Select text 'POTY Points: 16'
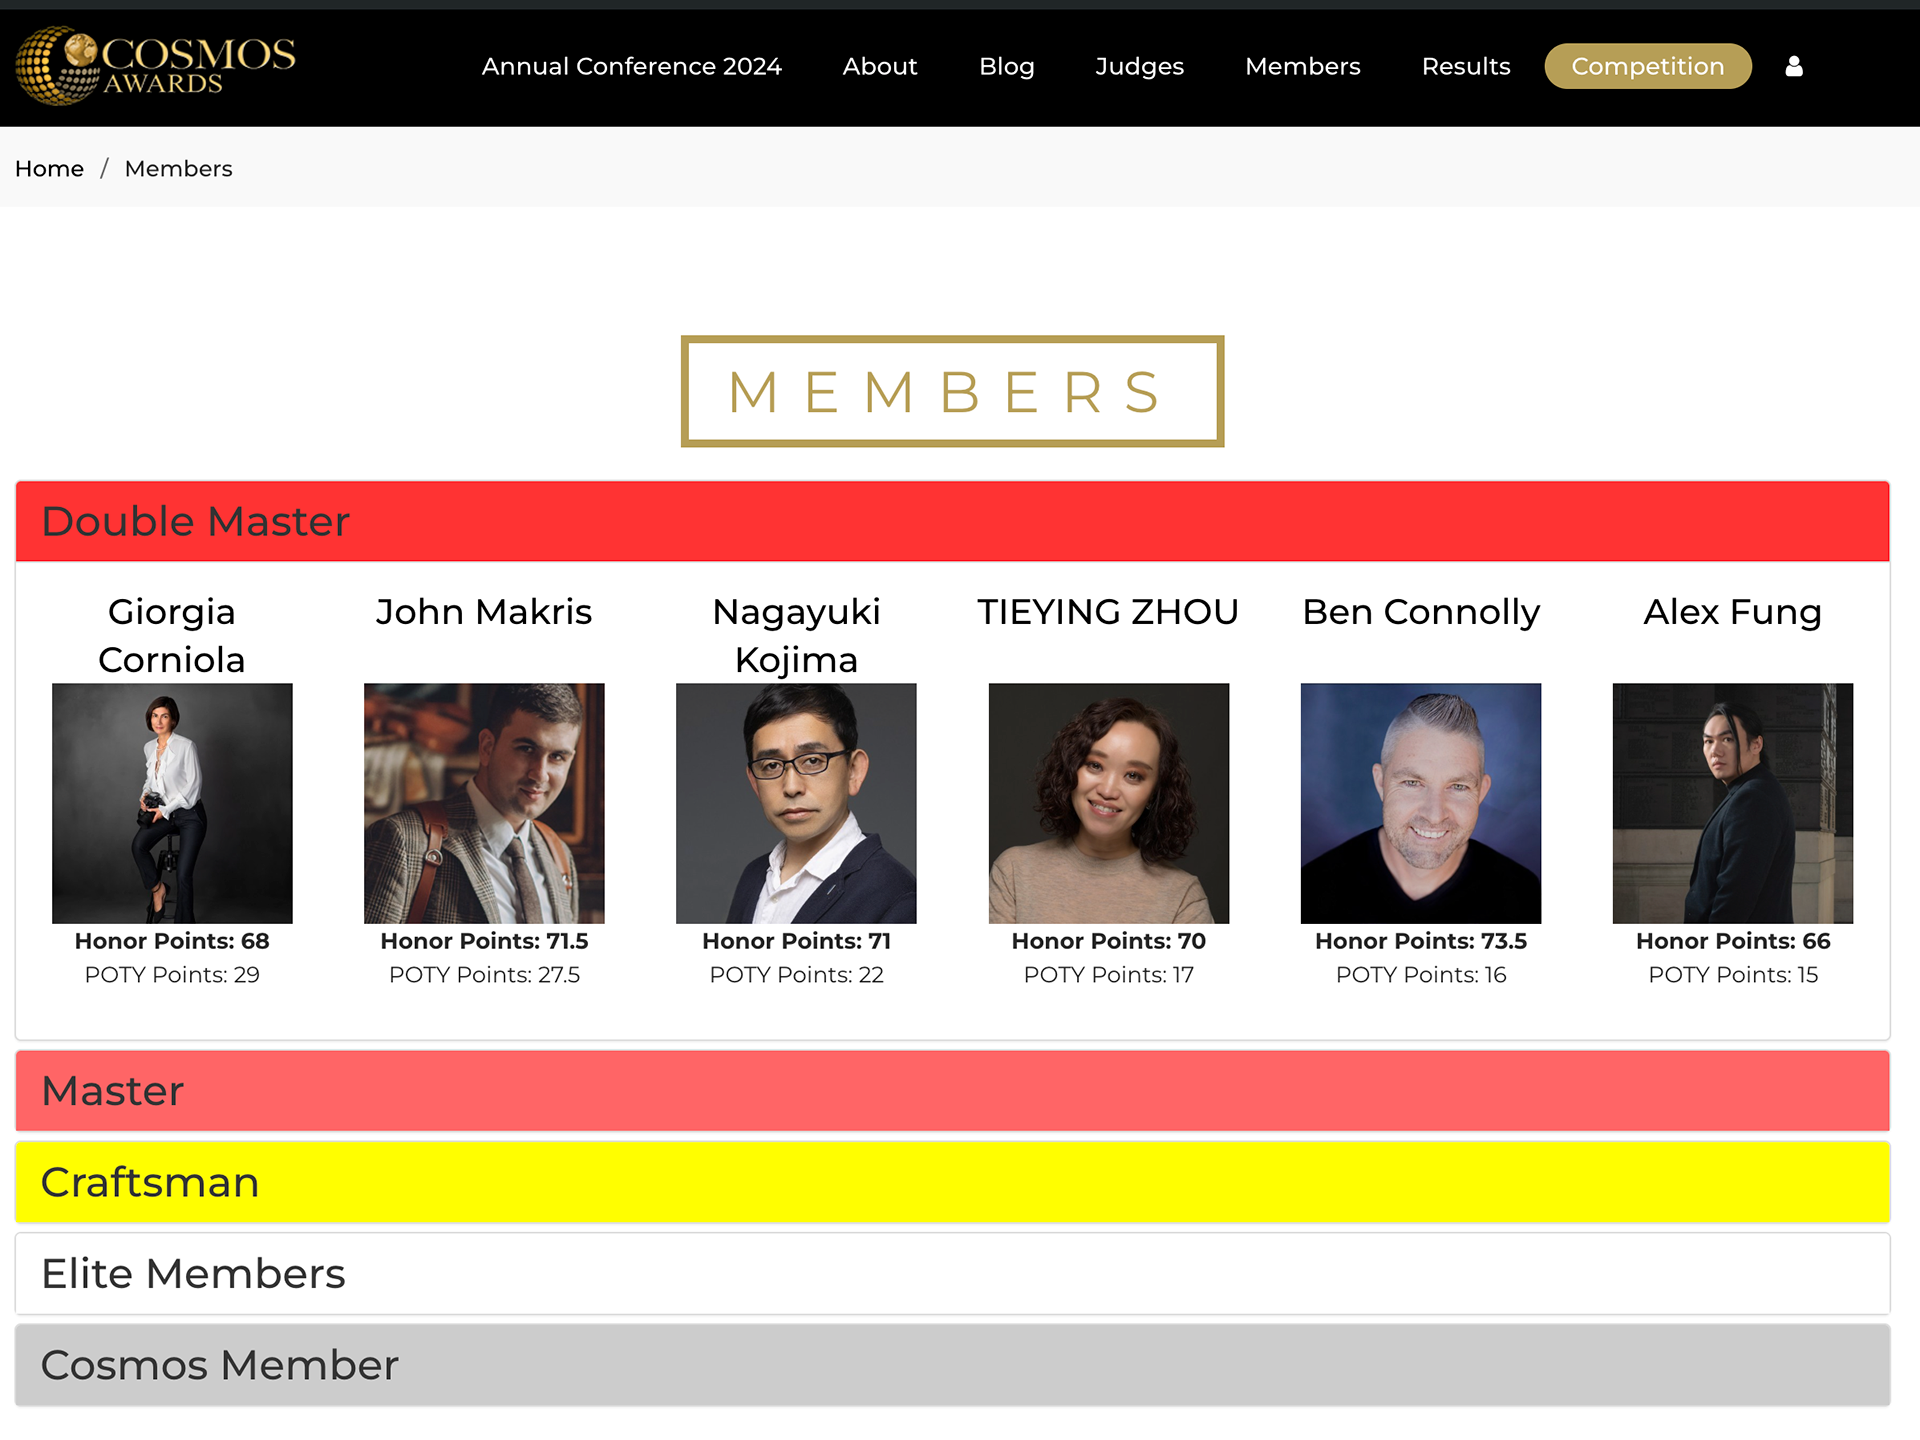 [1421, 975]
